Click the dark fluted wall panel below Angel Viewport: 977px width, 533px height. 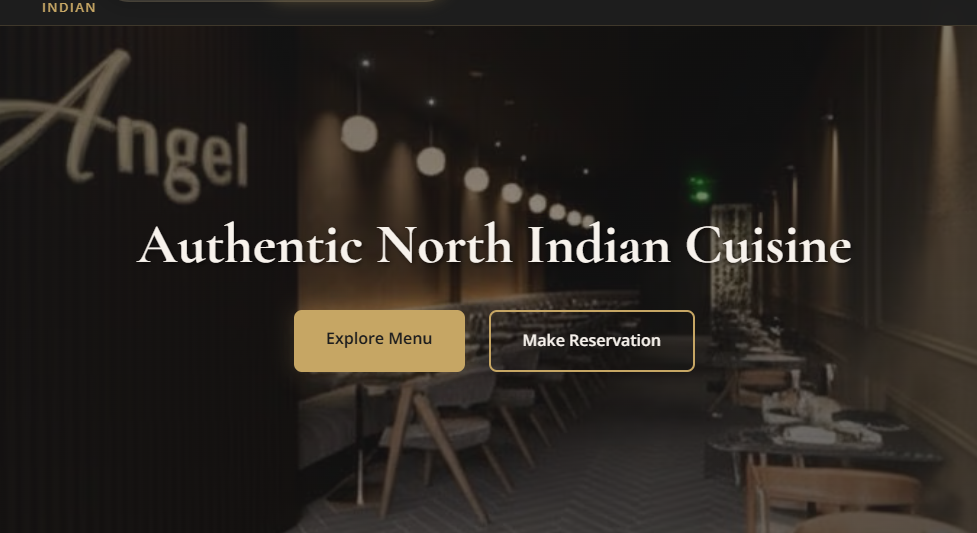coord(143,374)
